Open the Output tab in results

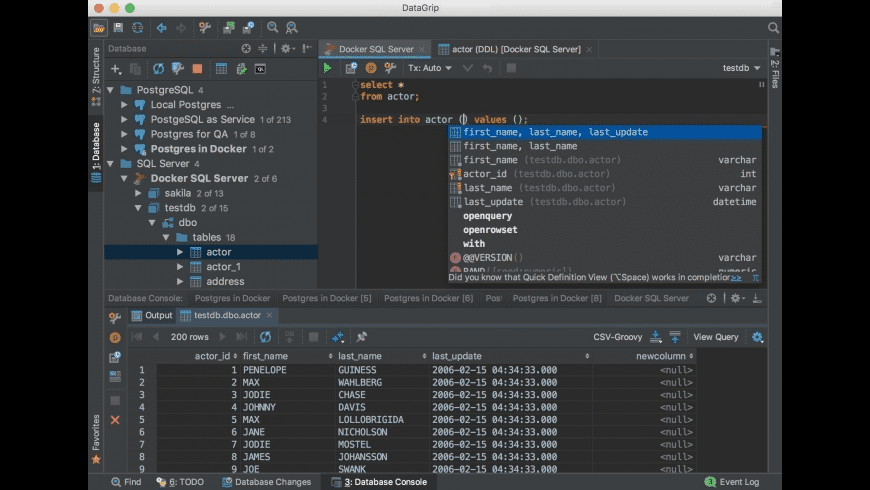click(151, 316)
